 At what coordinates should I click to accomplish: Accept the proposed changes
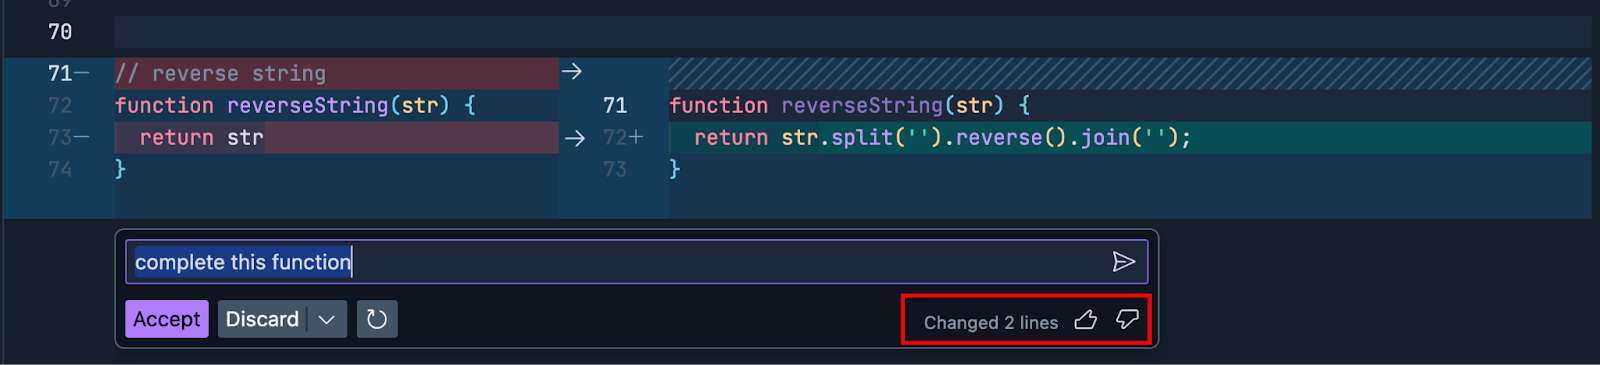click(167, 319)
